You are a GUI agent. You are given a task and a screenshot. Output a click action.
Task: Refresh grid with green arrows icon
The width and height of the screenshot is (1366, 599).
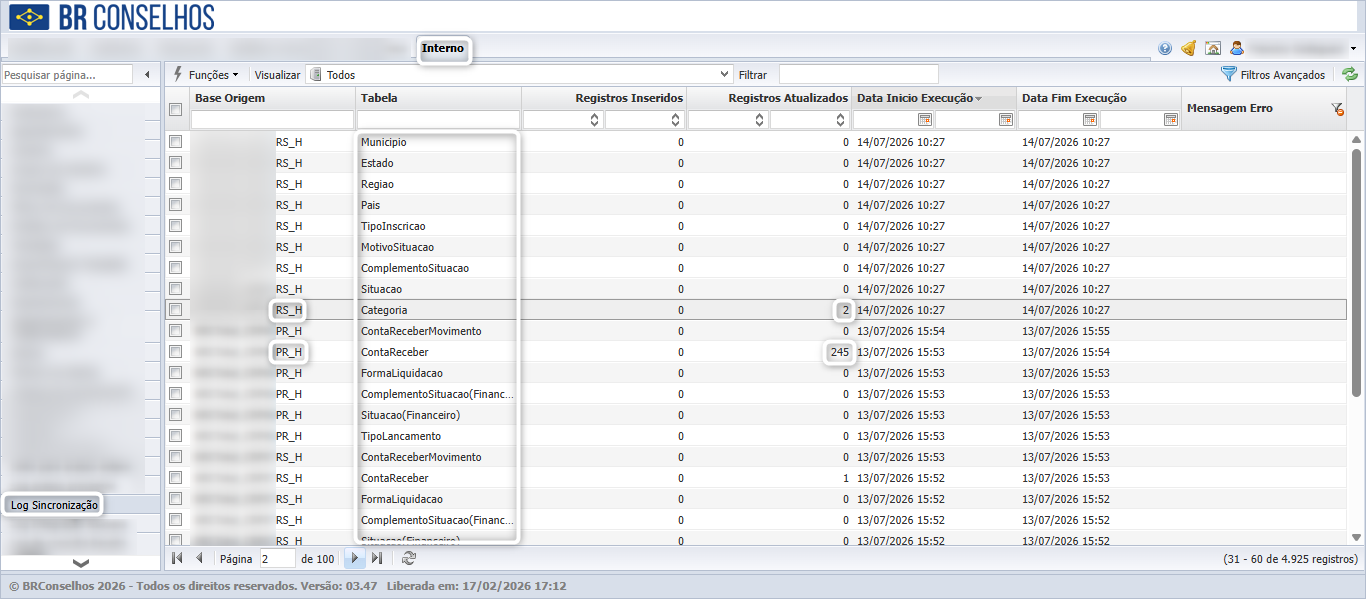pos(1350,74)
